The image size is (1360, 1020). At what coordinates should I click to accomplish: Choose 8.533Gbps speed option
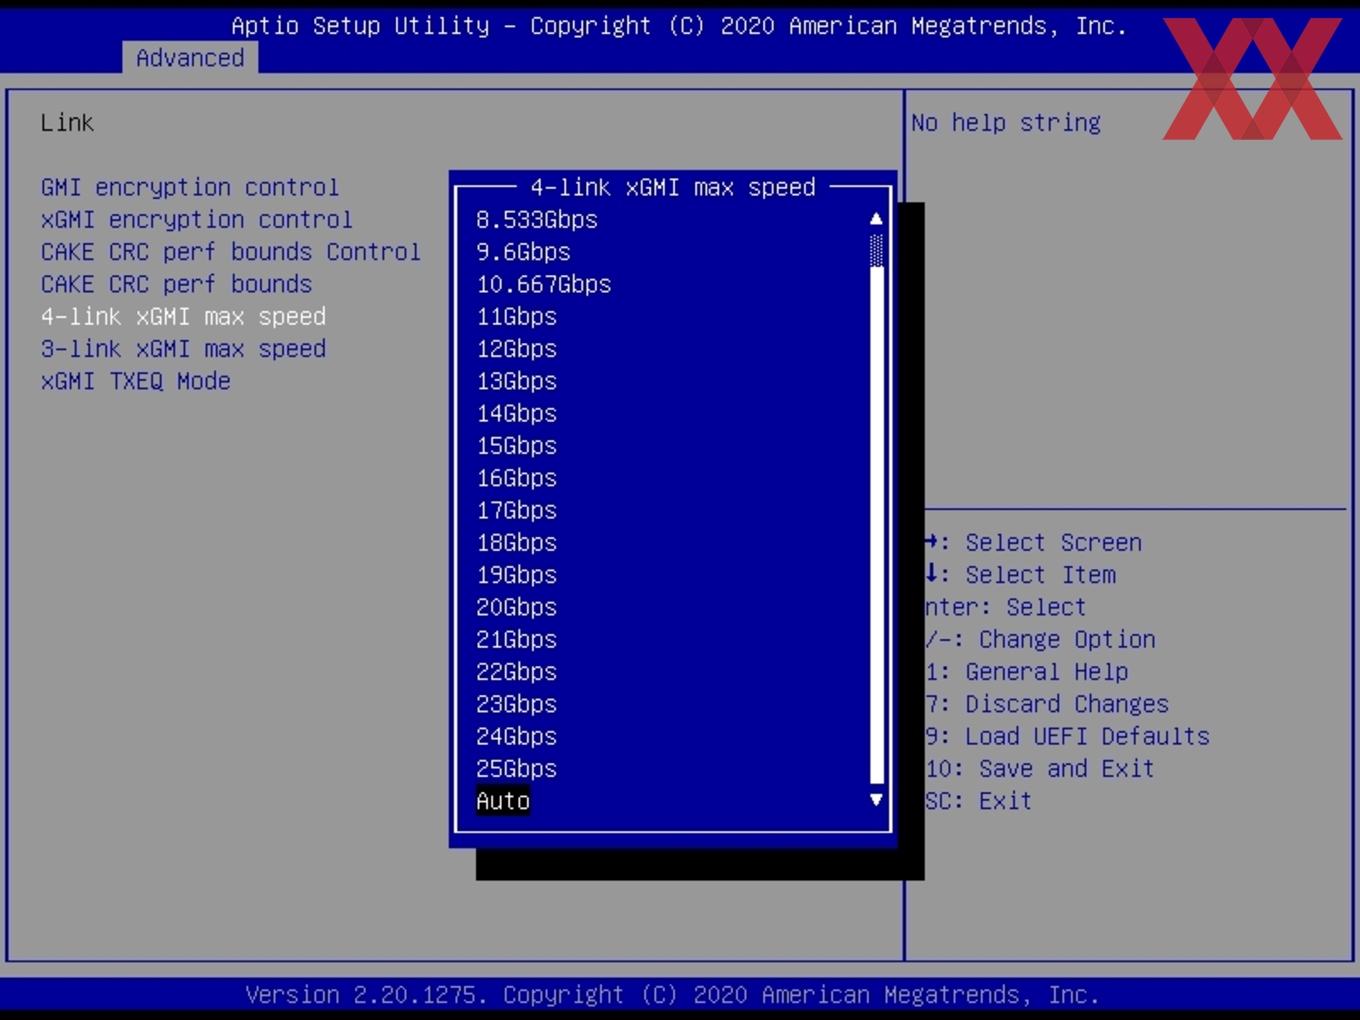click(x=537, y=220)
